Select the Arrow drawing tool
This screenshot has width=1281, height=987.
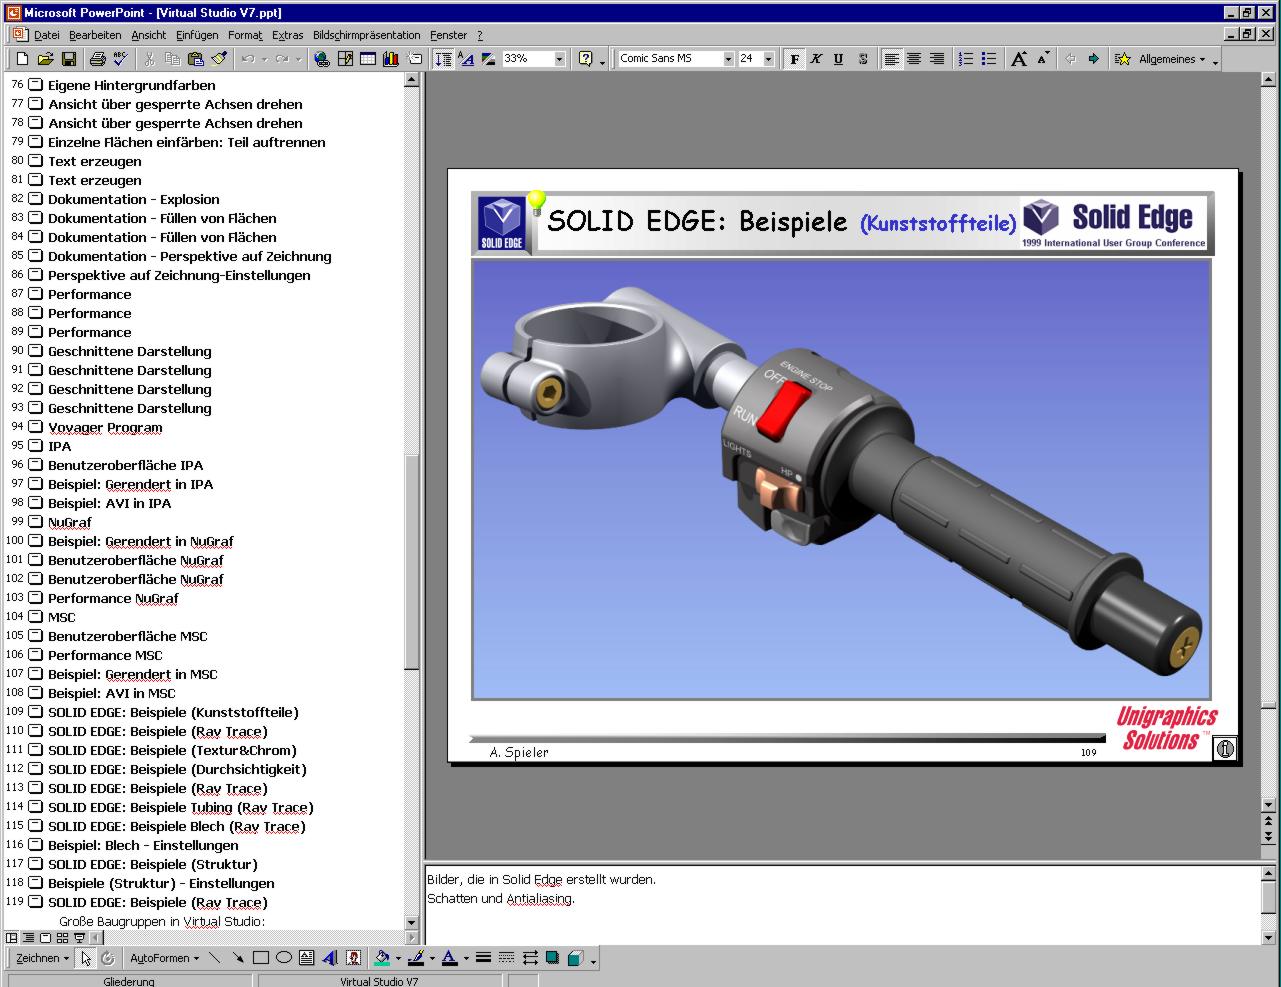click(x=238, y=958)
